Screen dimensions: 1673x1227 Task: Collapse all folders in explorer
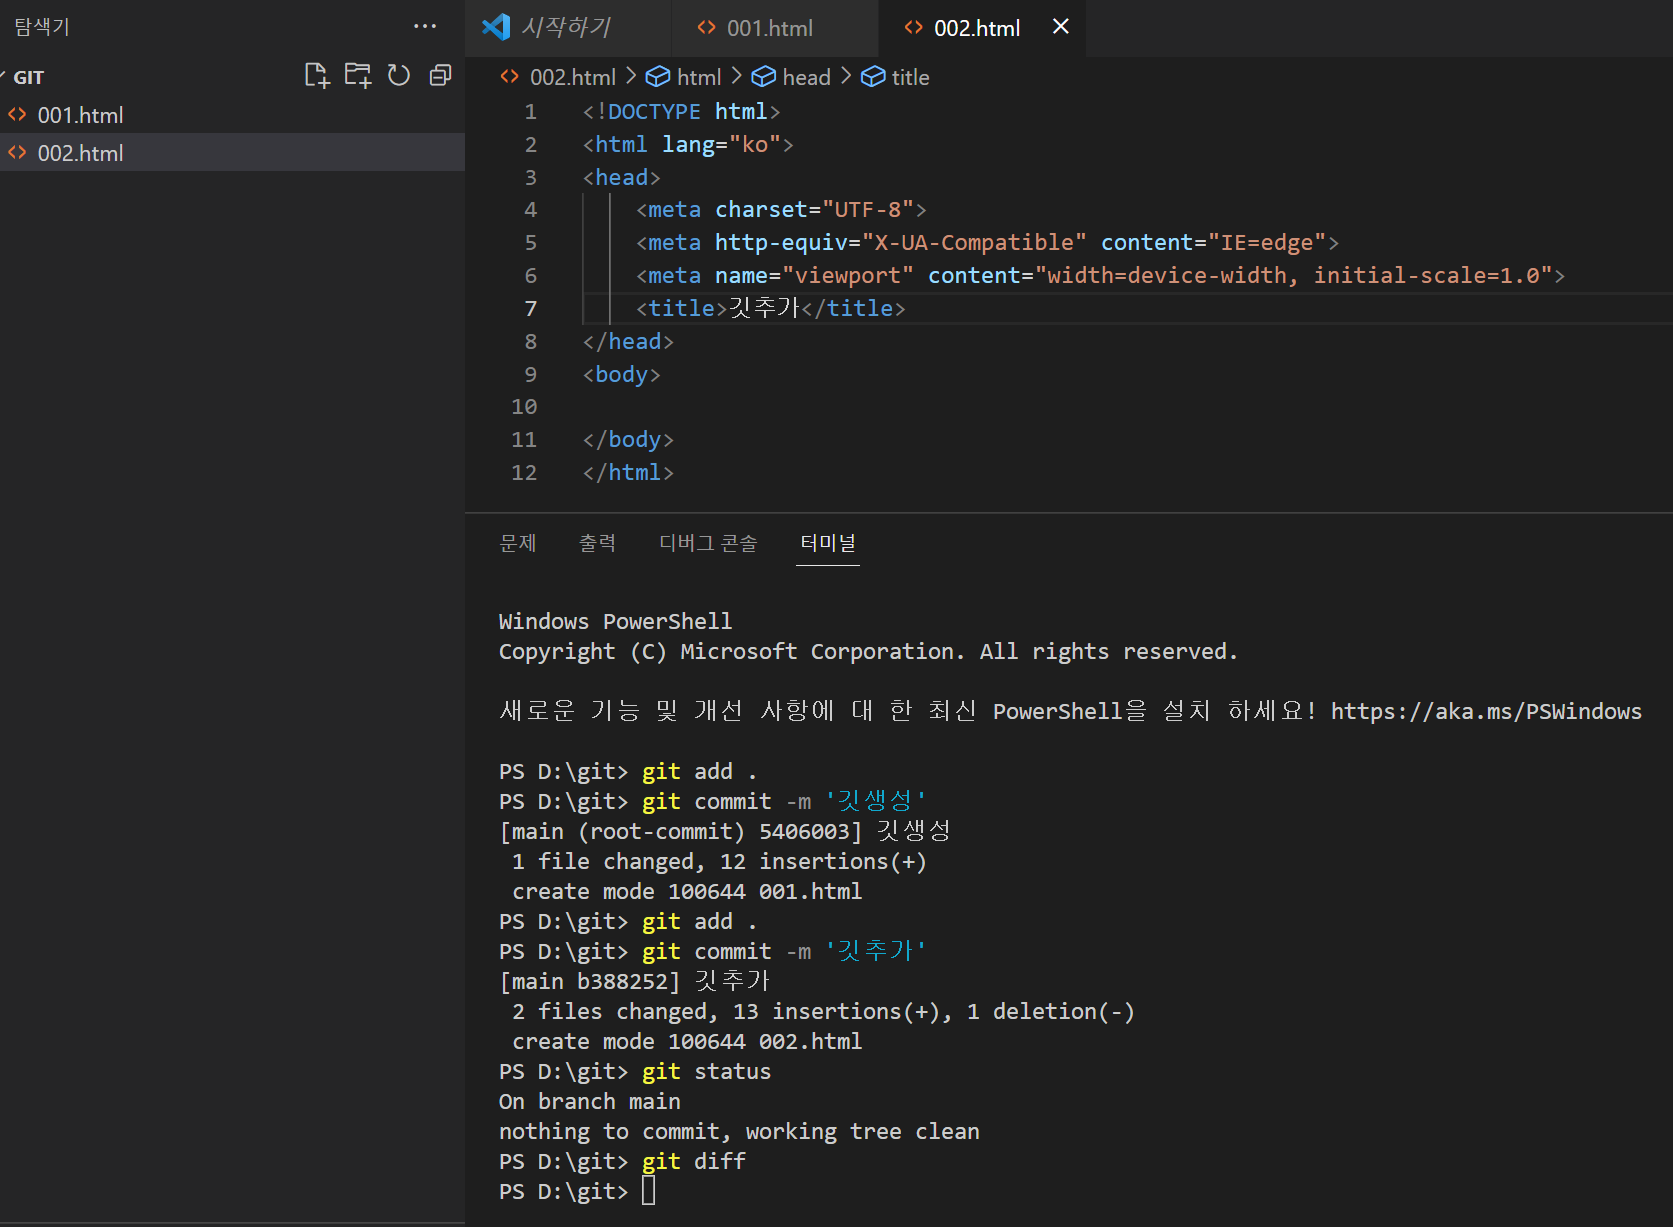pyautogui.click(x=440, y=76)
